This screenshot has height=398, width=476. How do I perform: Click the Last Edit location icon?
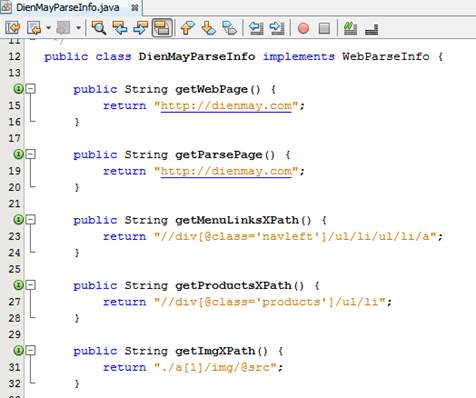coord(13,28)
